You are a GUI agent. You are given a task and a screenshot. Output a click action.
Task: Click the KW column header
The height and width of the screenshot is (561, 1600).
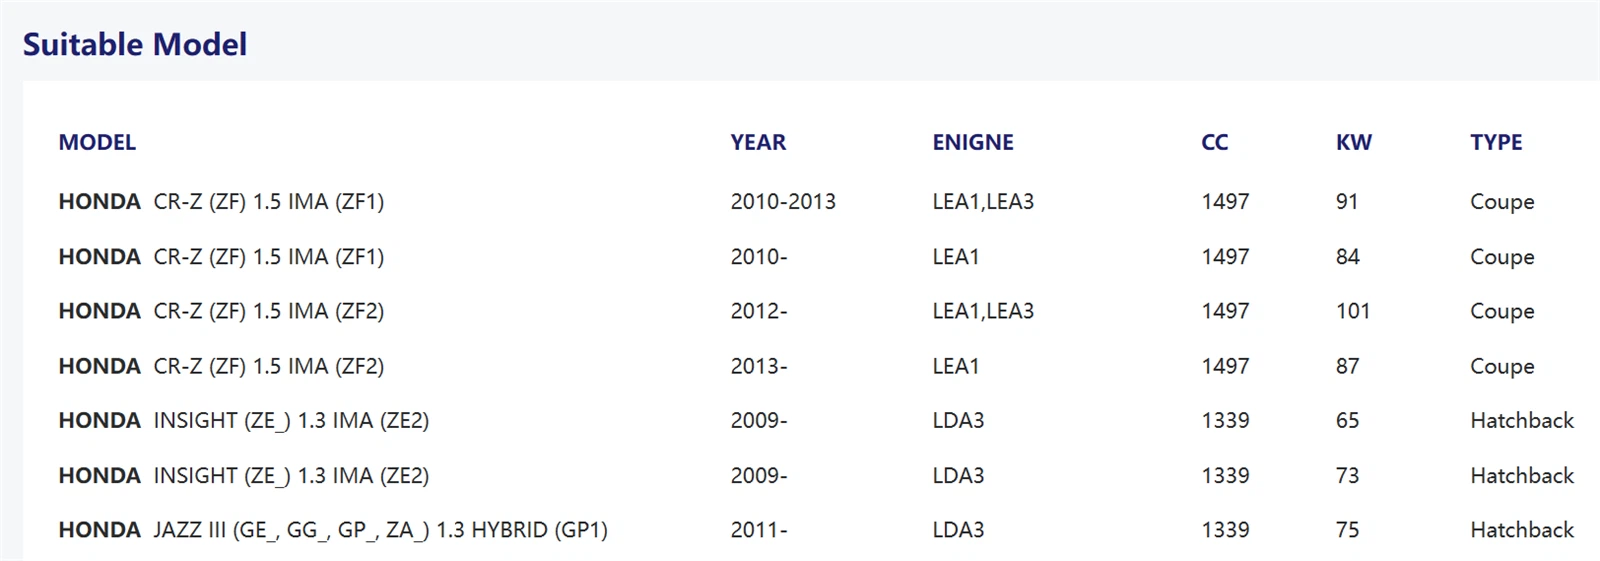click(1354, 142)
